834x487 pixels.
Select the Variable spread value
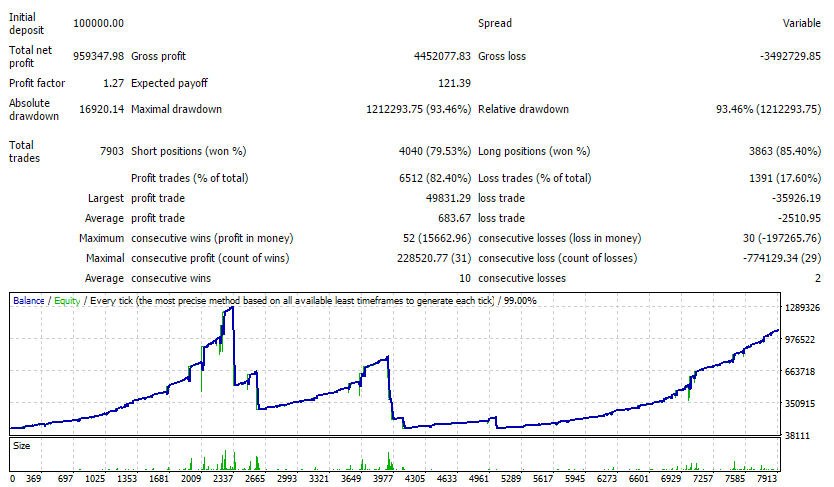click(x=802, y=23)
